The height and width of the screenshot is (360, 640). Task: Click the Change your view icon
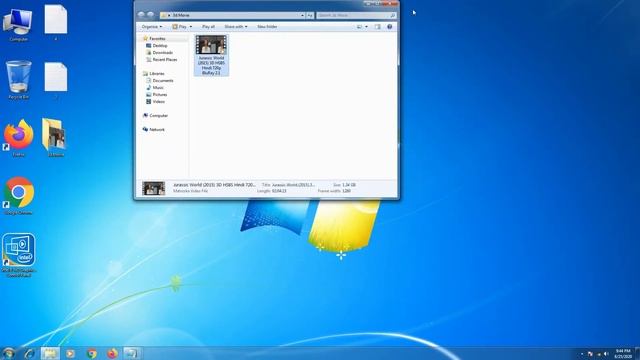pos(359,27)
